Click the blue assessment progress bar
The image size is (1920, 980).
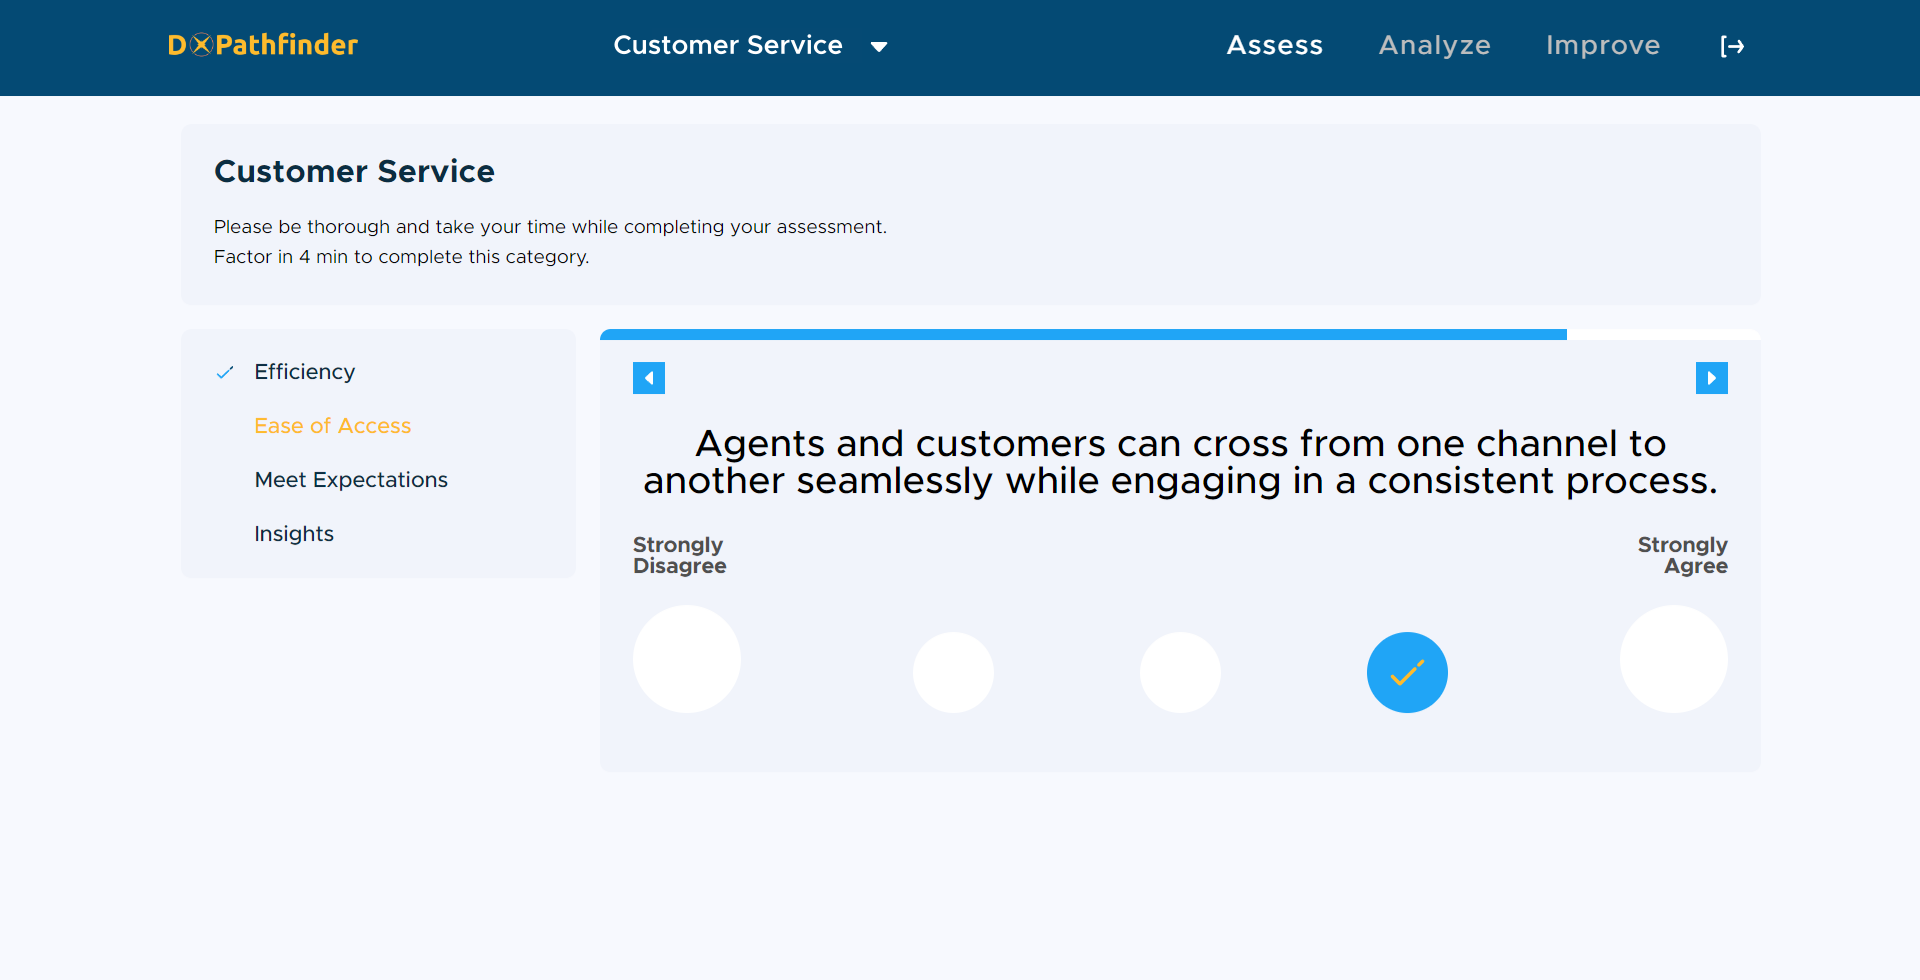(1083, 335)
